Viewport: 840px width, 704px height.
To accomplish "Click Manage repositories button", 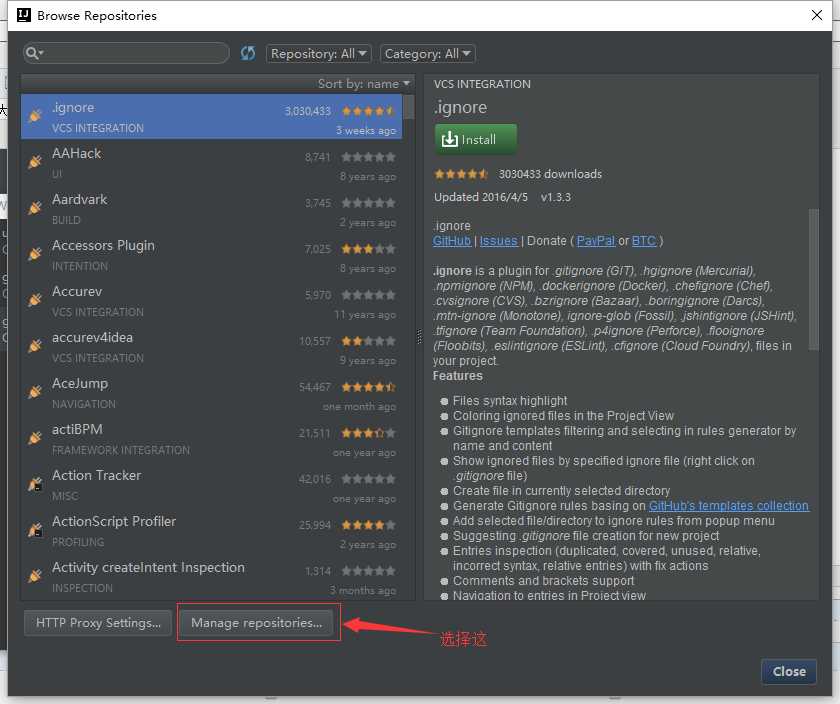I will 256,623.
